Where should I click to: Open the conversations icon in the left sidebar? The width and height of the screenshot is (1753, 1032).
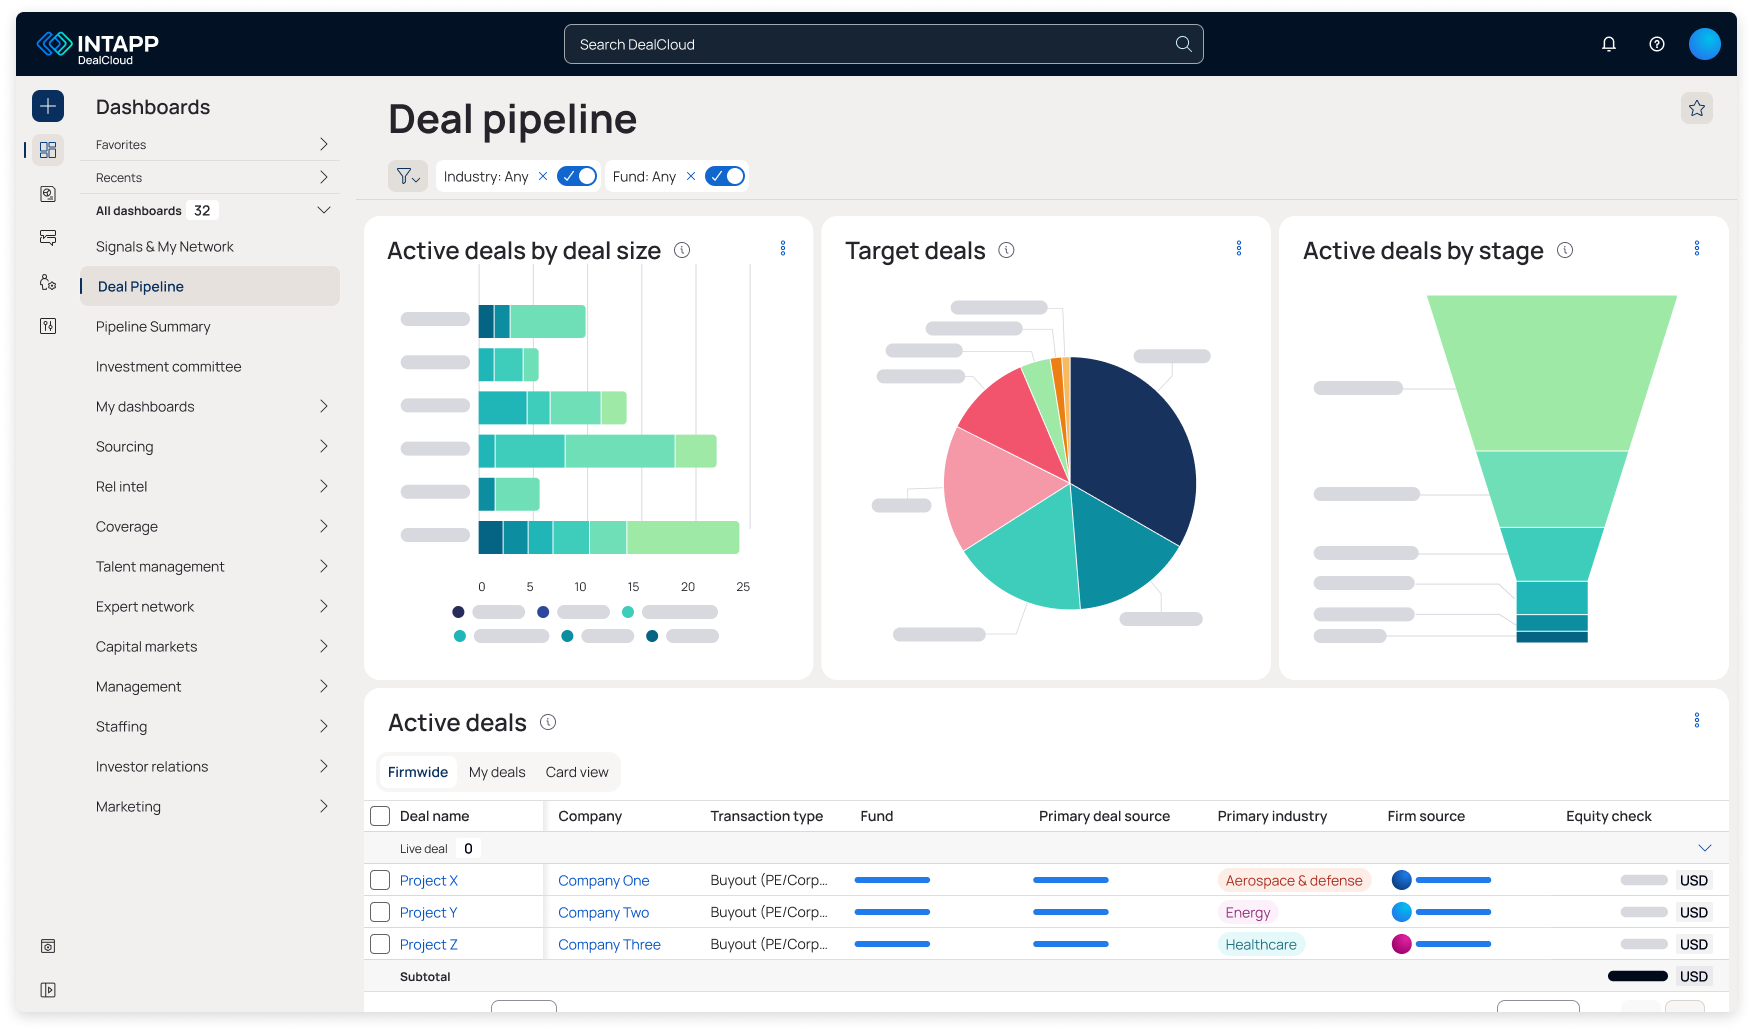(47, 238)
